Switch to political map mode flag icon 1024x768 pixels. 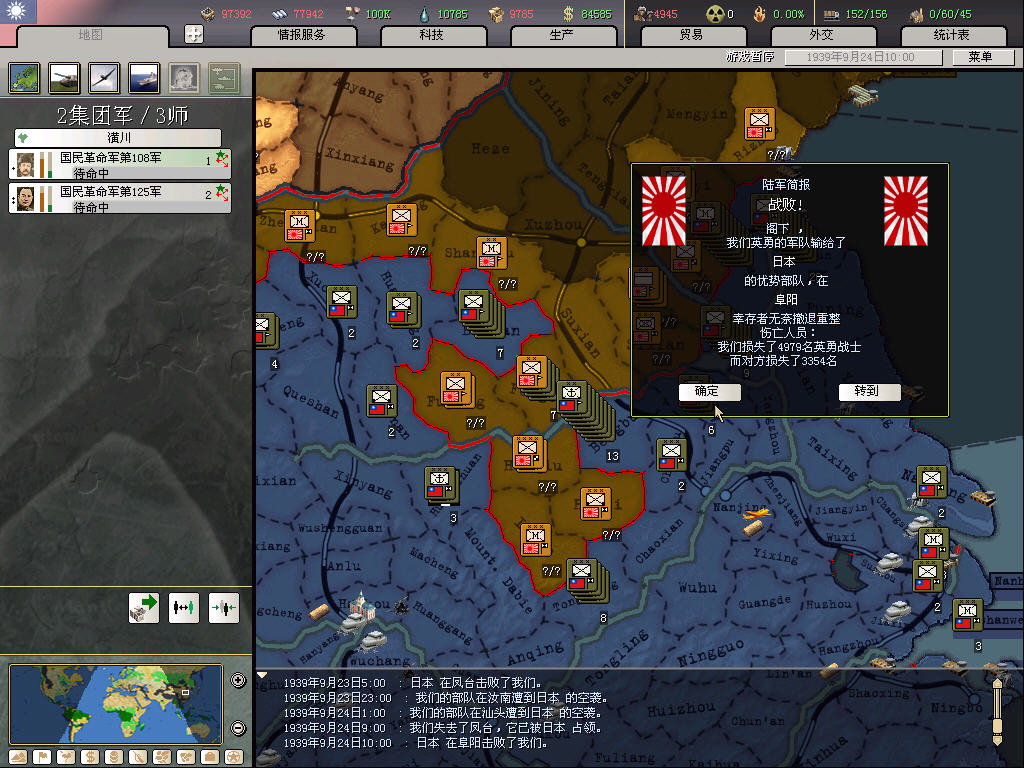42,757
